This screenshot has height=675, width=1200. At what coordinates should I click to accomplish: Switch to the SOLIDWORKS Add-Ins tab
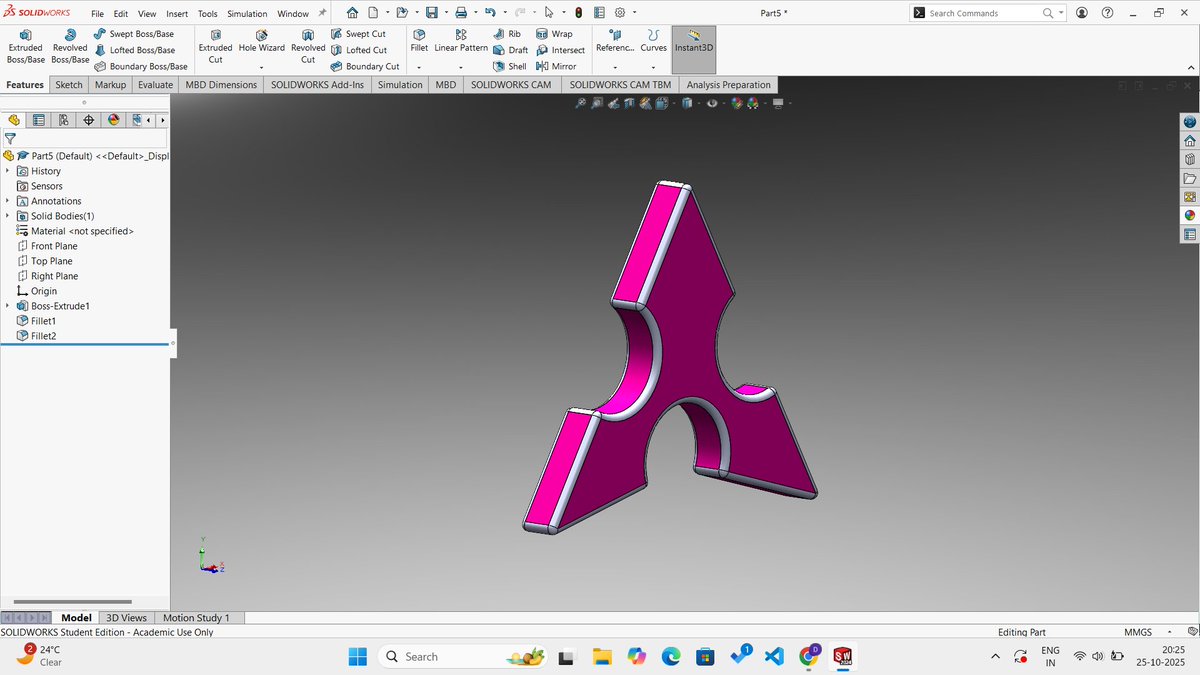(317, 85)
